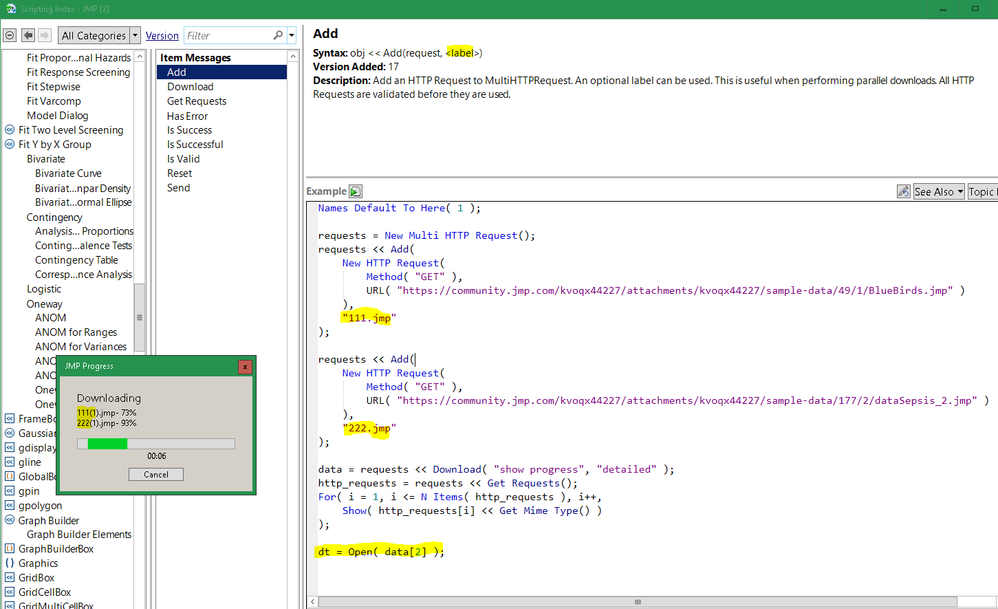Click the collapse-all icon beside All Categories

click(10, 35)
